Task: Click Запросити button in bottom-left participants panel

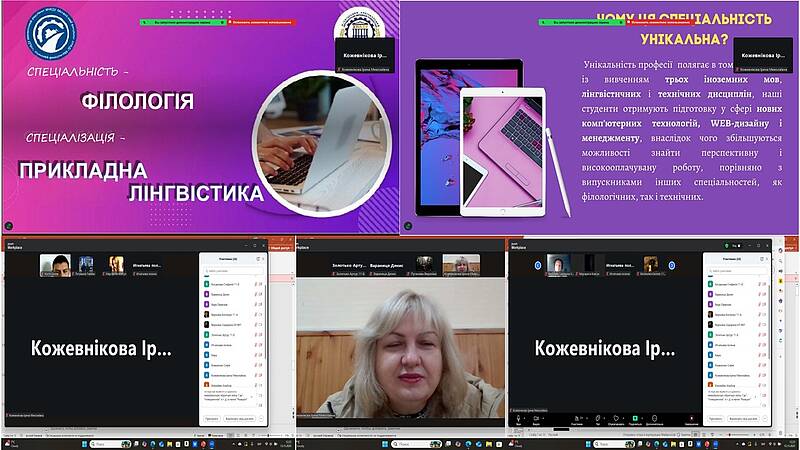Action: 213,419
